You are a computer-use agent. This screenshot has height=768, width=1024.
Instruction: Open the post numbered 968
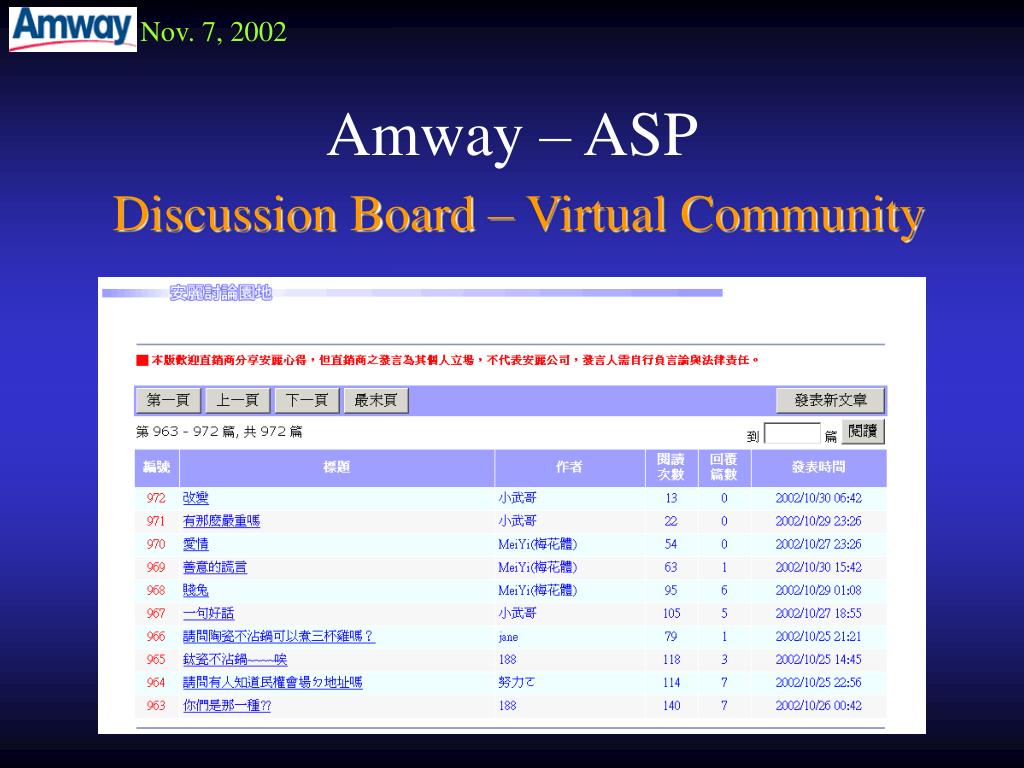[x=195, y=590]
